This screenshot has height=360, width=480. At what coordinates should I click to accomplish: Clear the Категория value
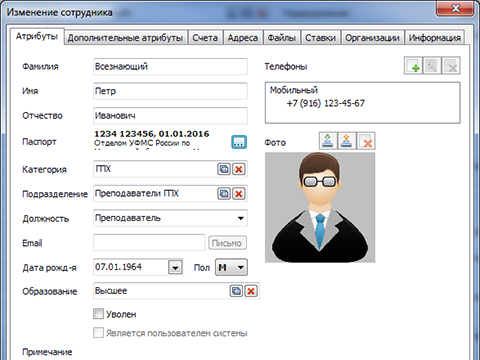point(239,169)
